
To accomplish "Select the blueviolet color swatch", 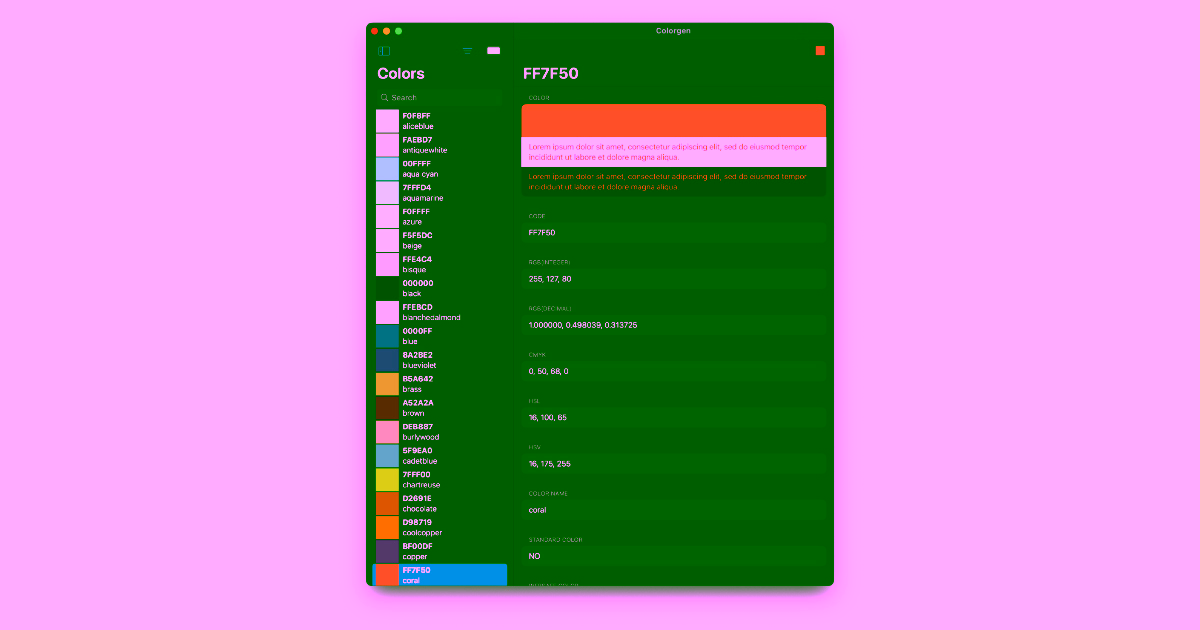I will (x=387, y=360).
